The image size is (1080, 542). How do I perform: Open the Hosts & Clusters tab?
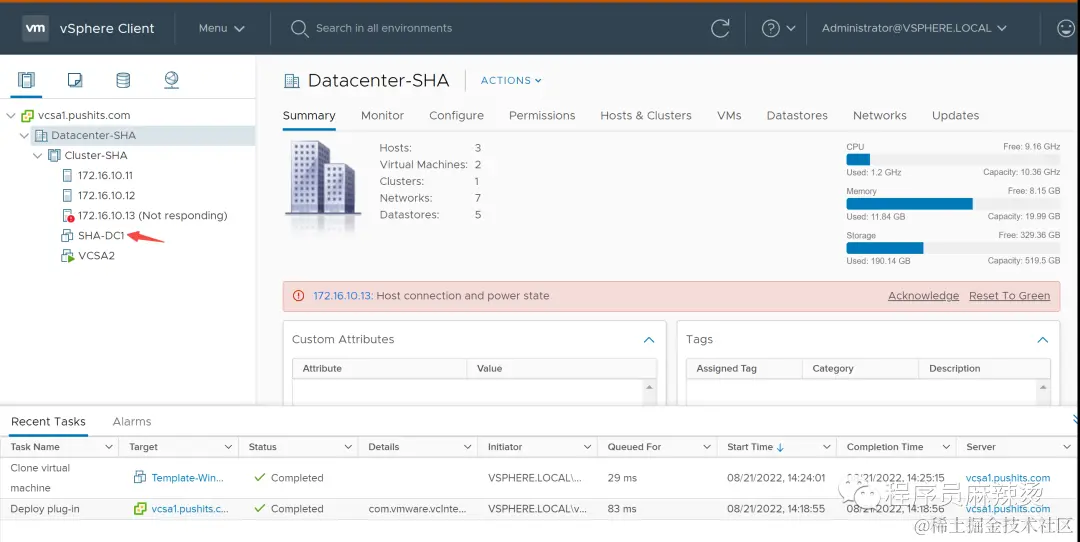point(646,116)
